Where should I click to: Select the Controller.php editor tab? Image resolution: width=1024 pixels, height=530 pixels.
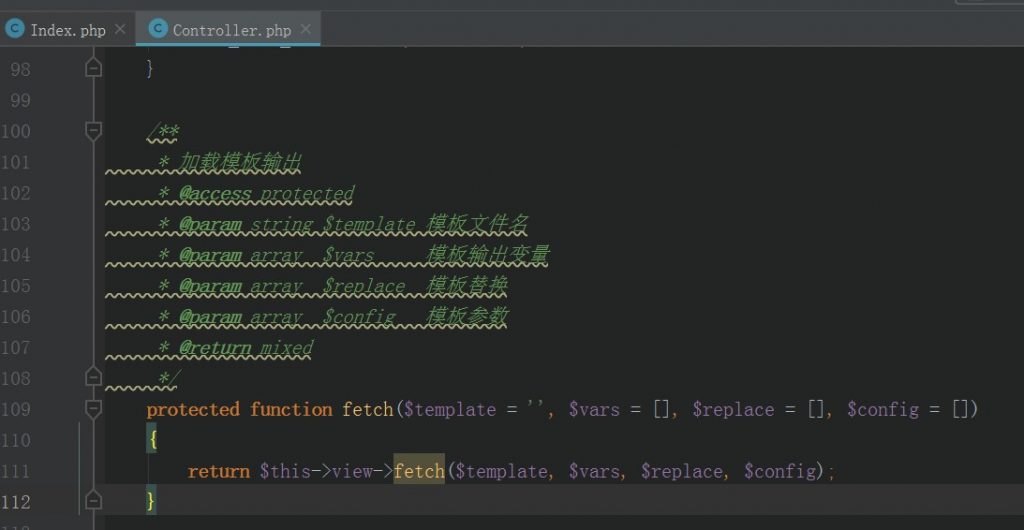pyautogui.click(x=231, y=30)
